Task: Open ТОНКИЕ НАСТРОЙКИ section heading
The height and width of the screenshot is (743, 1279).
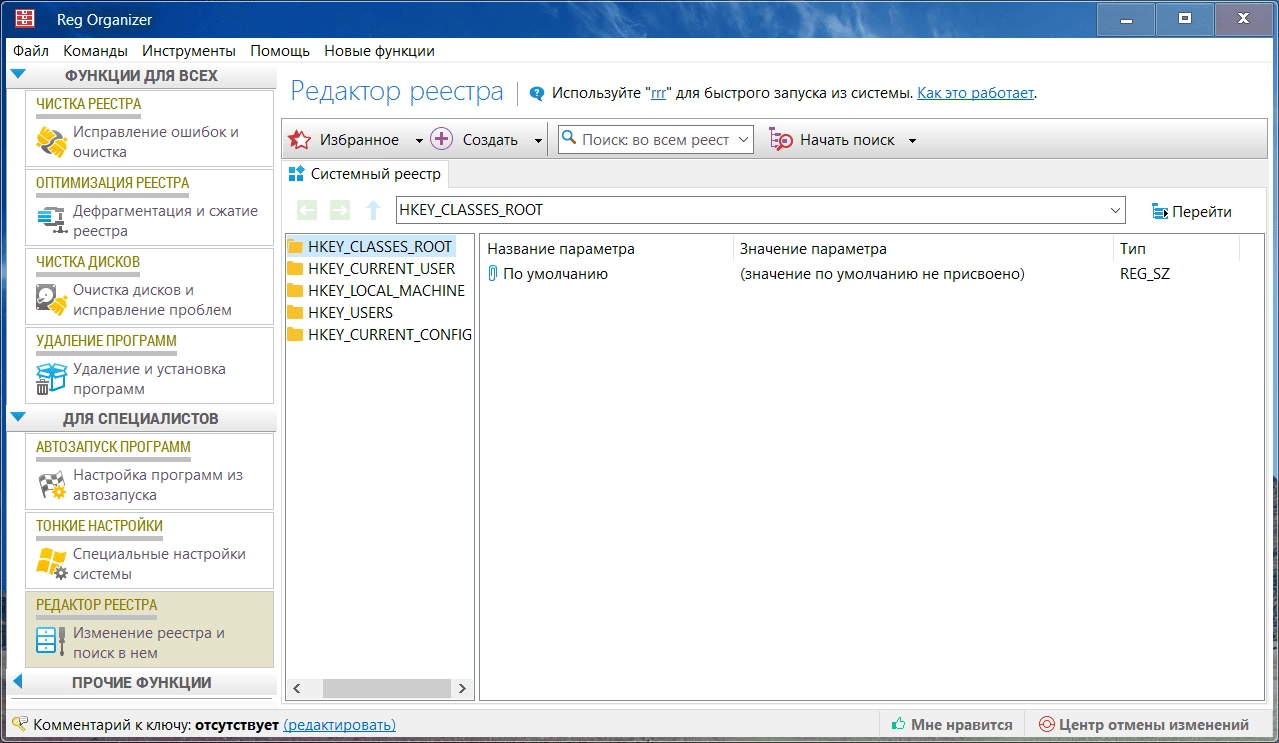Action: coord(99,526)
